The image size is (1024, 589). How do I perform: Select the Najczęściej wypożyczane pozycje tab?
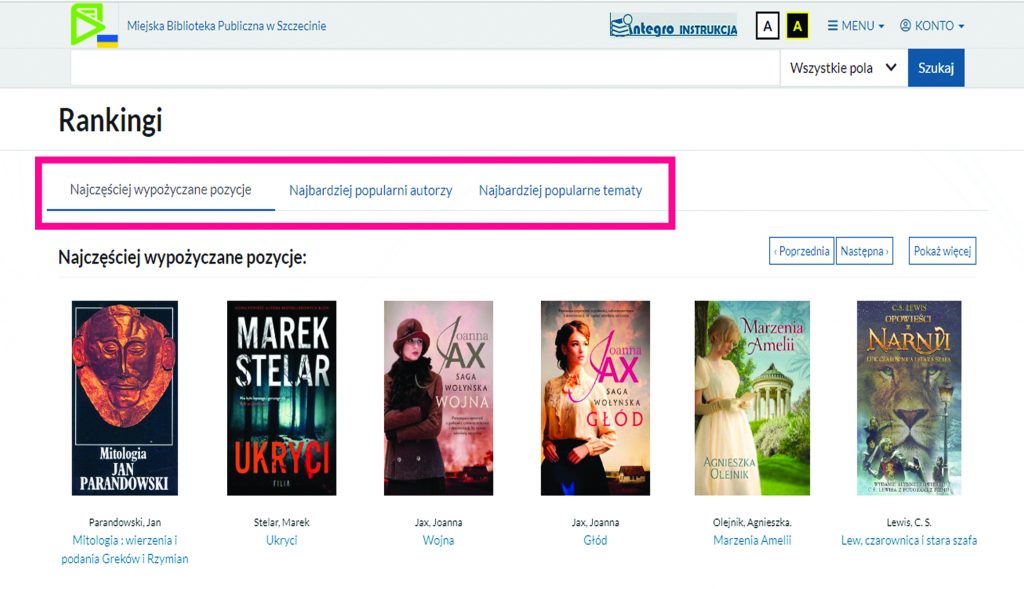click(x=160, y=190)
